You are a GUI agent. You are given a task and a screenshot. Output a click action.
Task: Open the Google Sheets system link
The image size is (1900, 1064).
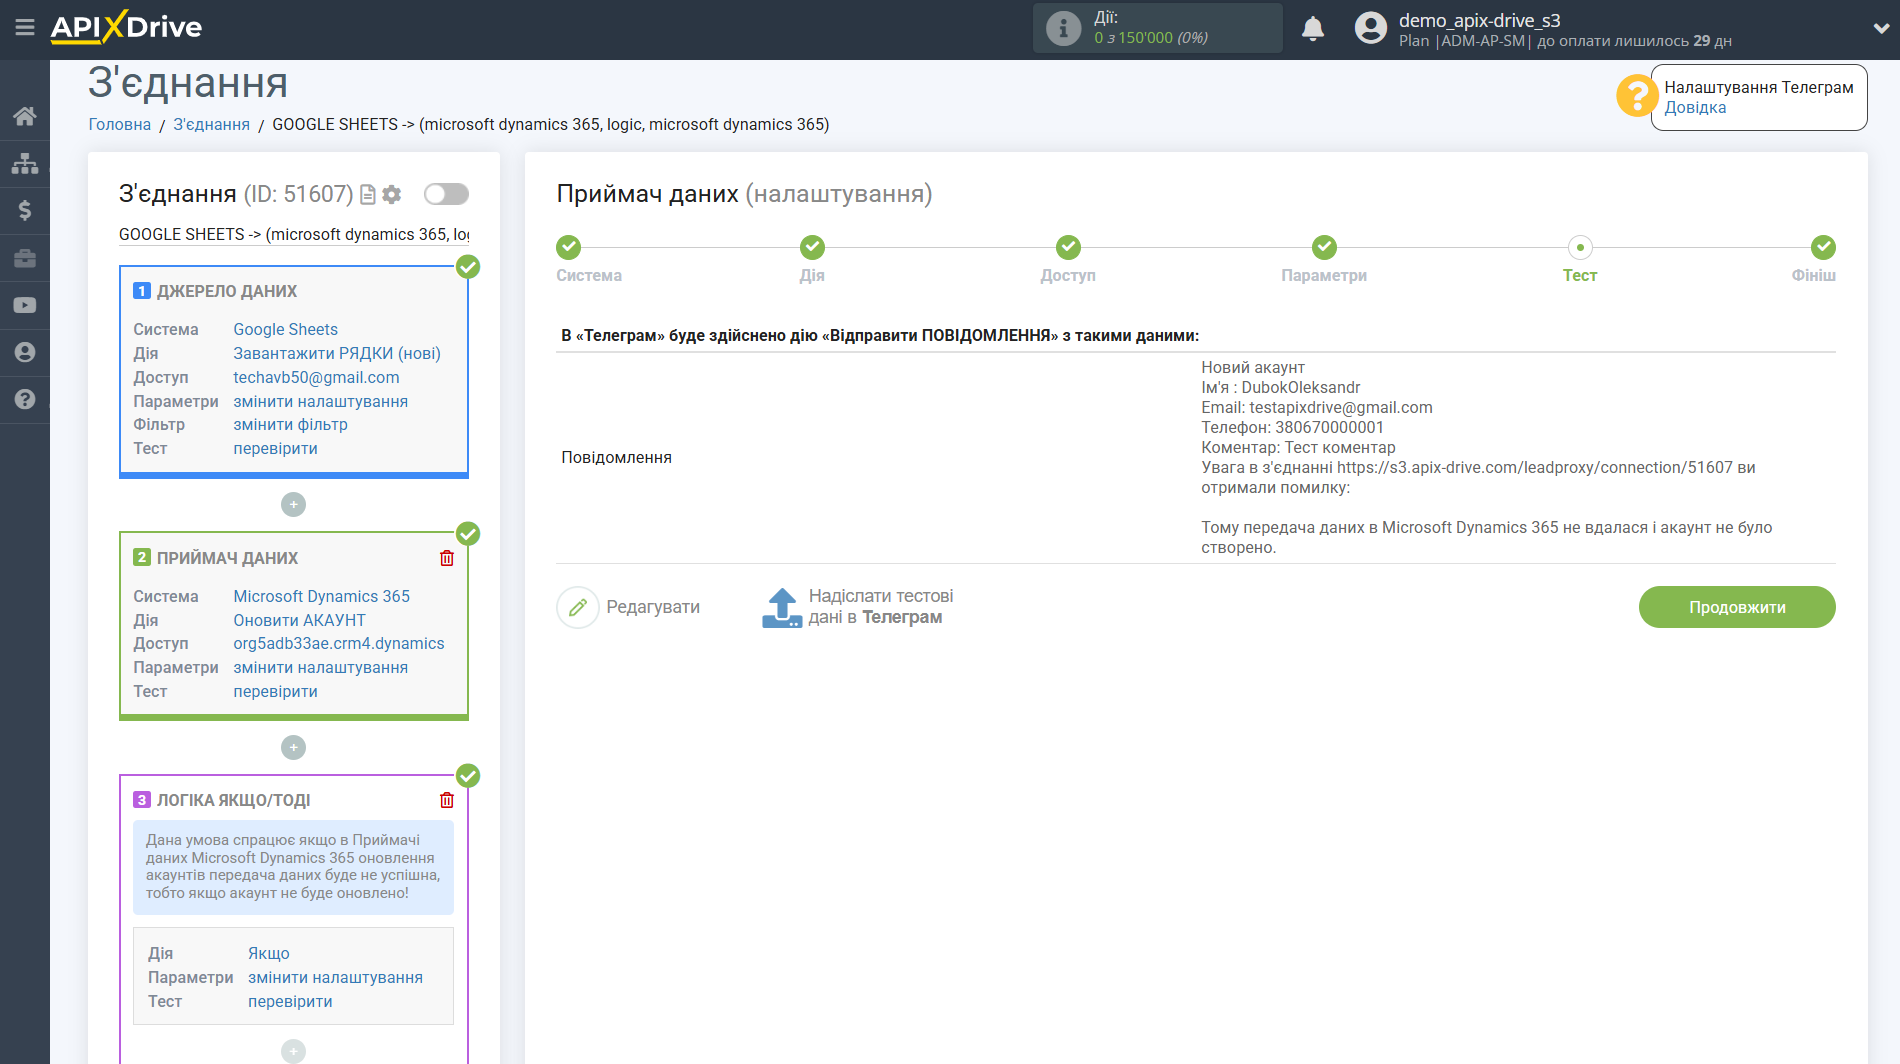point(286,330)
